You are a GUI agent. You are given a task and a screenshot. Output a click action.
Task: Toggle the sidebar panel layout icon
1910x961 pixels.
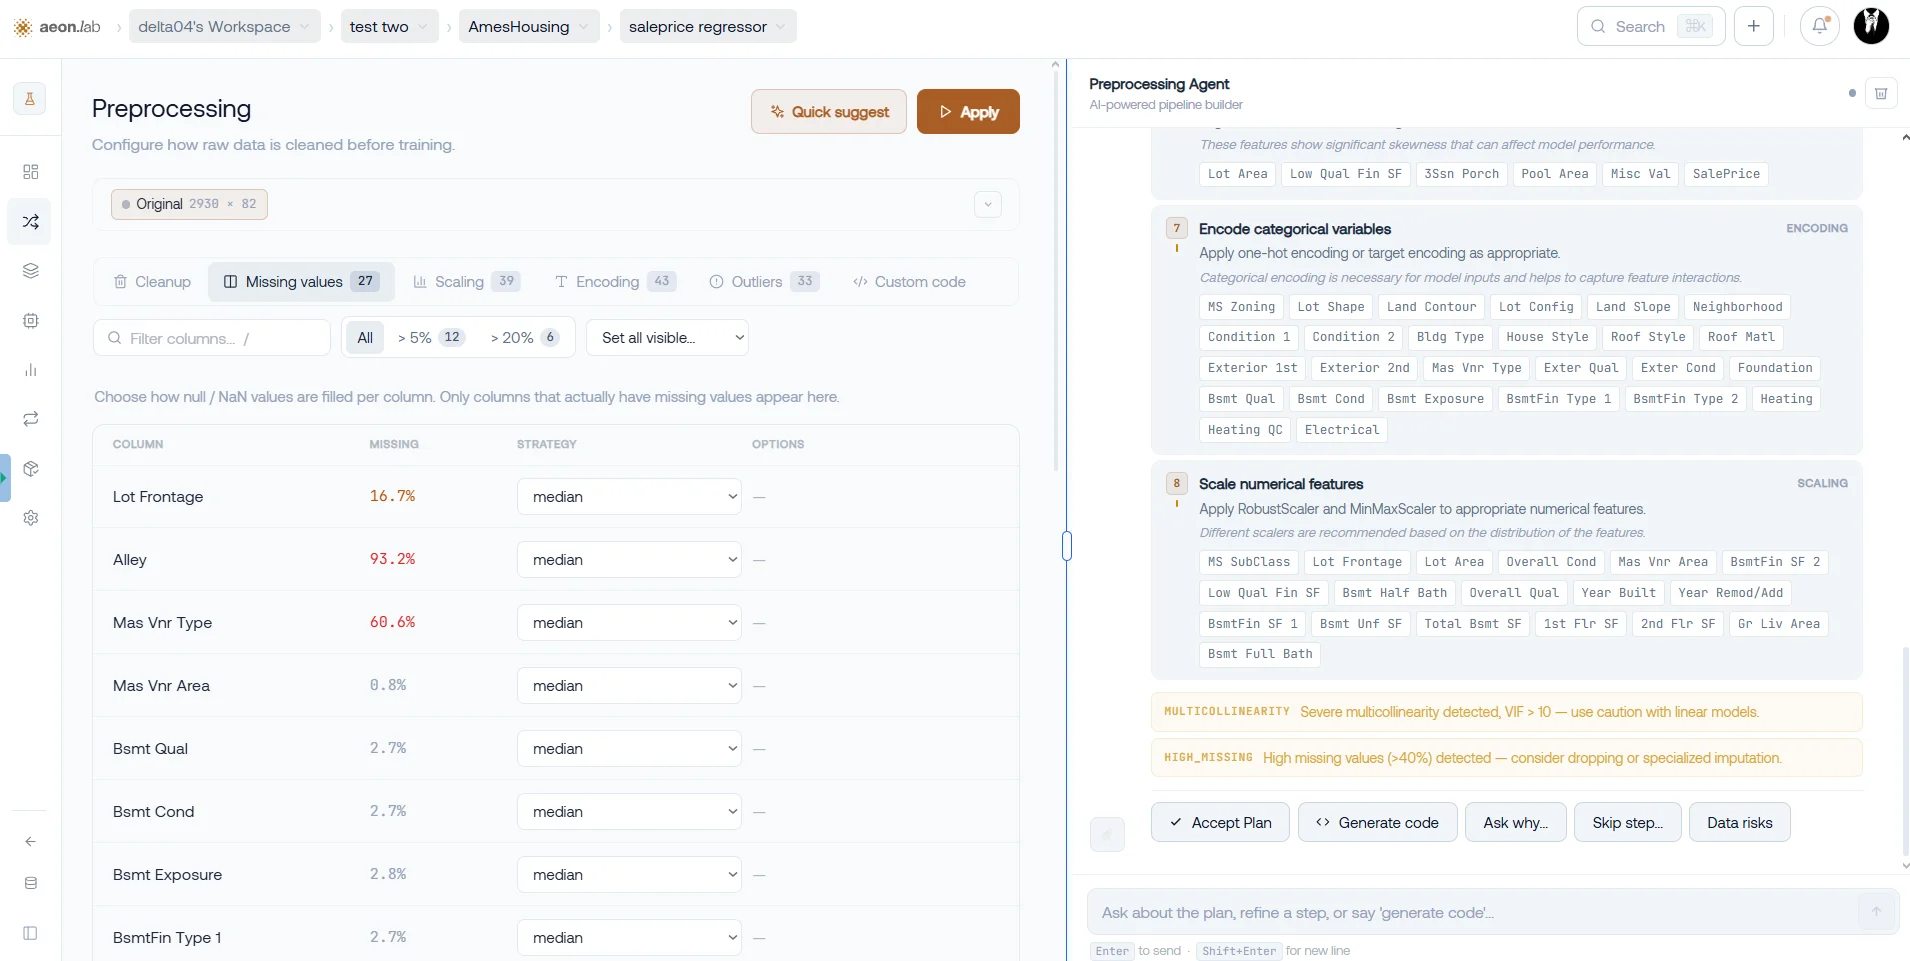coord(30,933)
